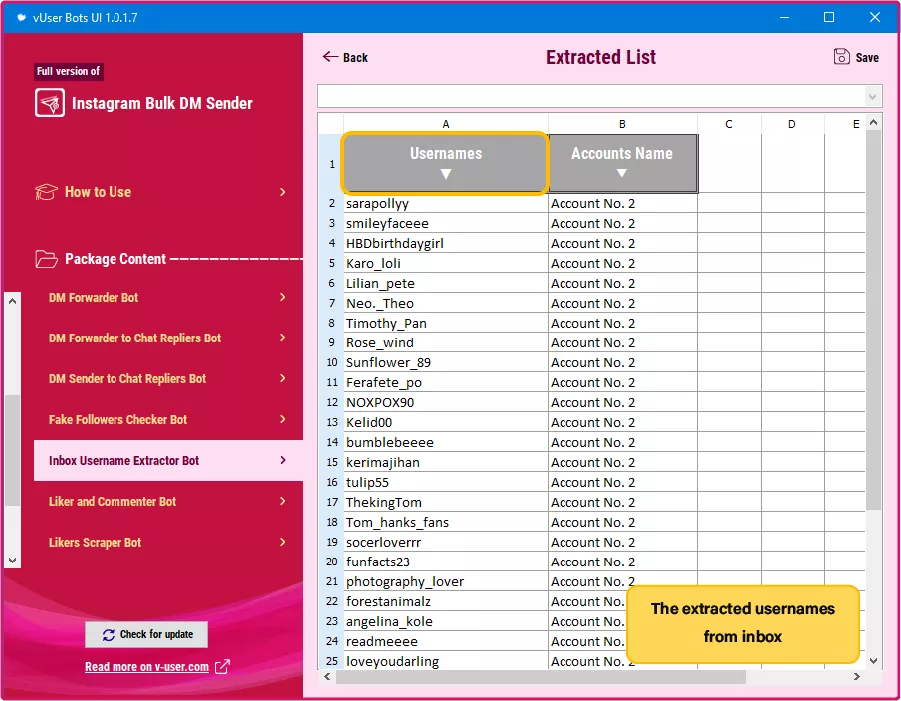Select the HBDbirthdaygirl cell
The height and width of the screenshot is (701, 901).
coord(446,244)
